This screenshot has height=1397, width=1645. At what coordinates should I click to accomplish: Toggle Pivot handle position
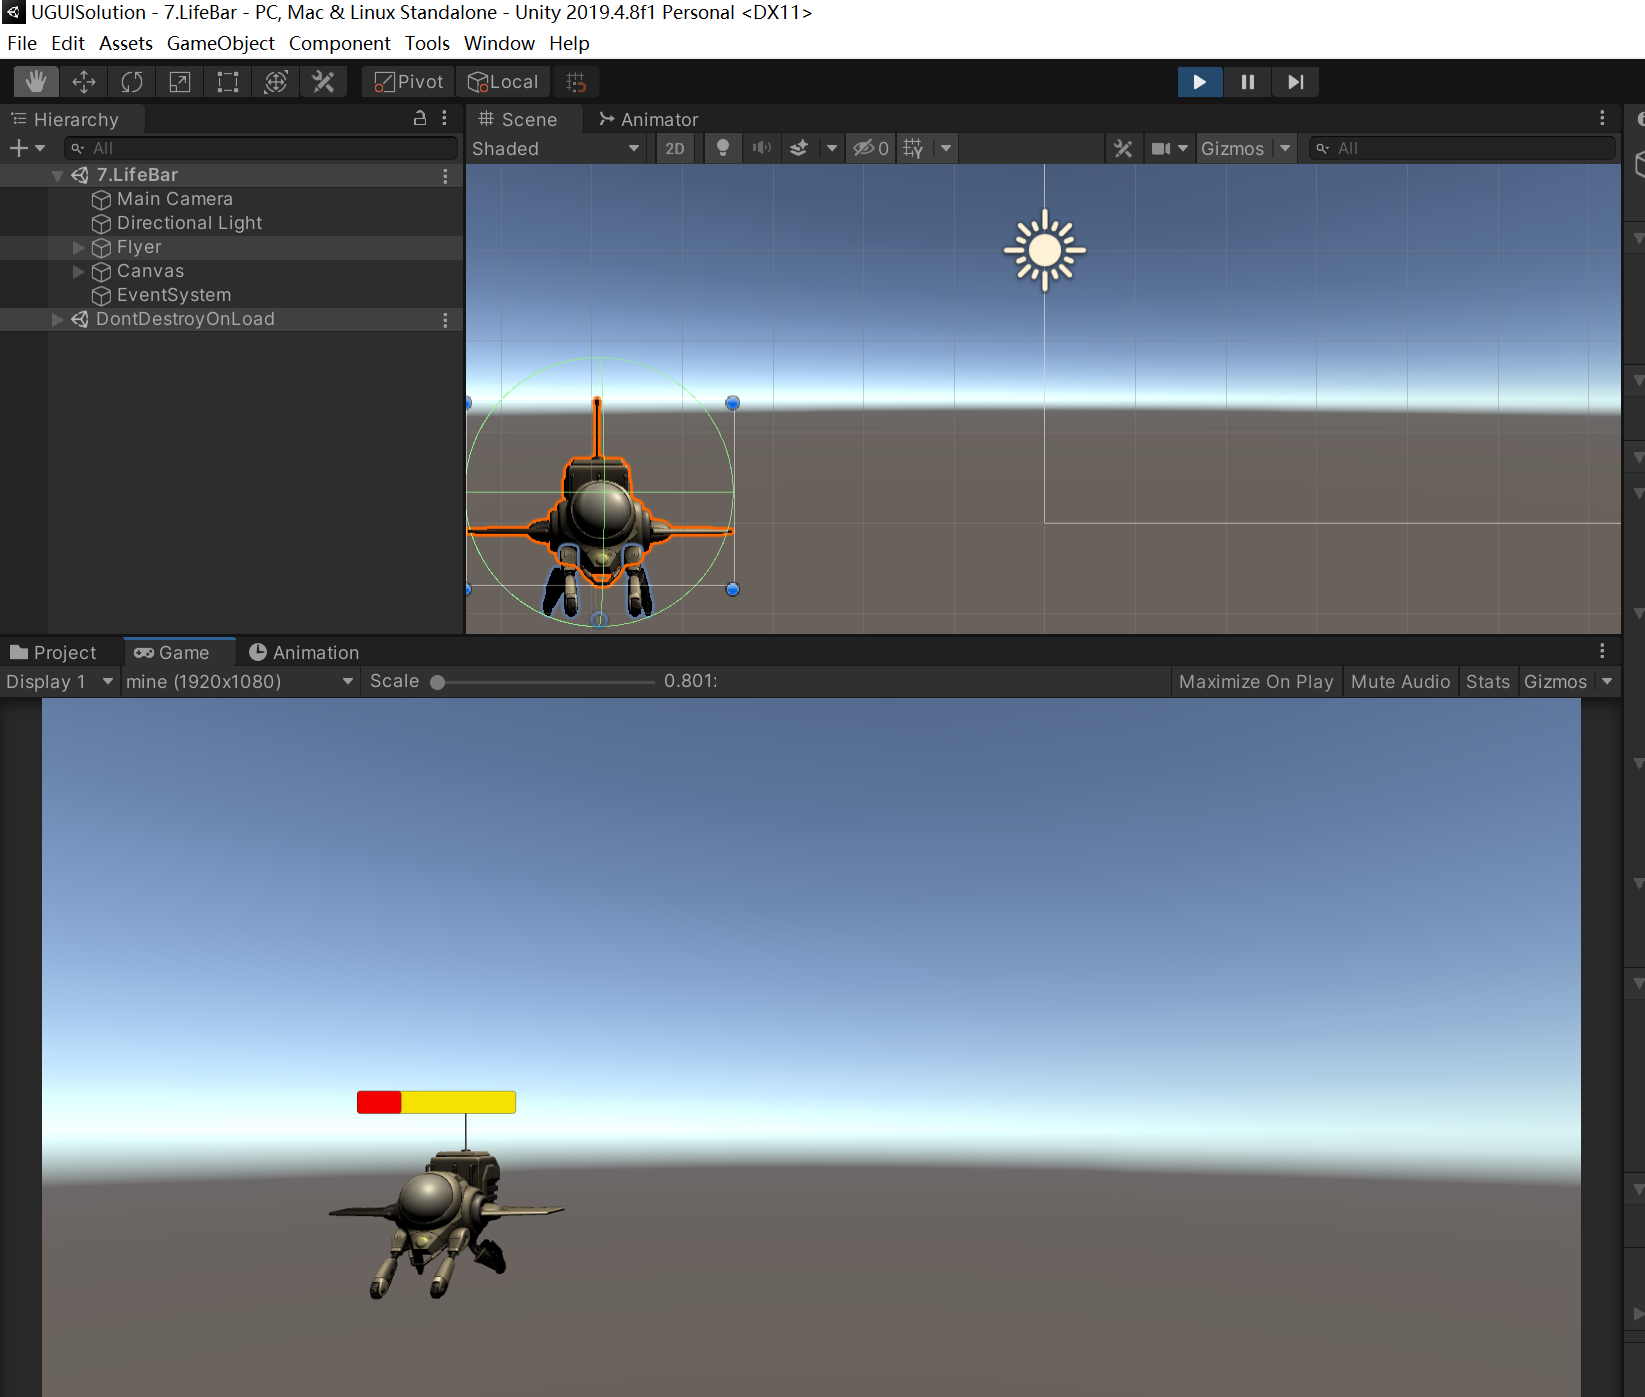(x=408, y=82)
